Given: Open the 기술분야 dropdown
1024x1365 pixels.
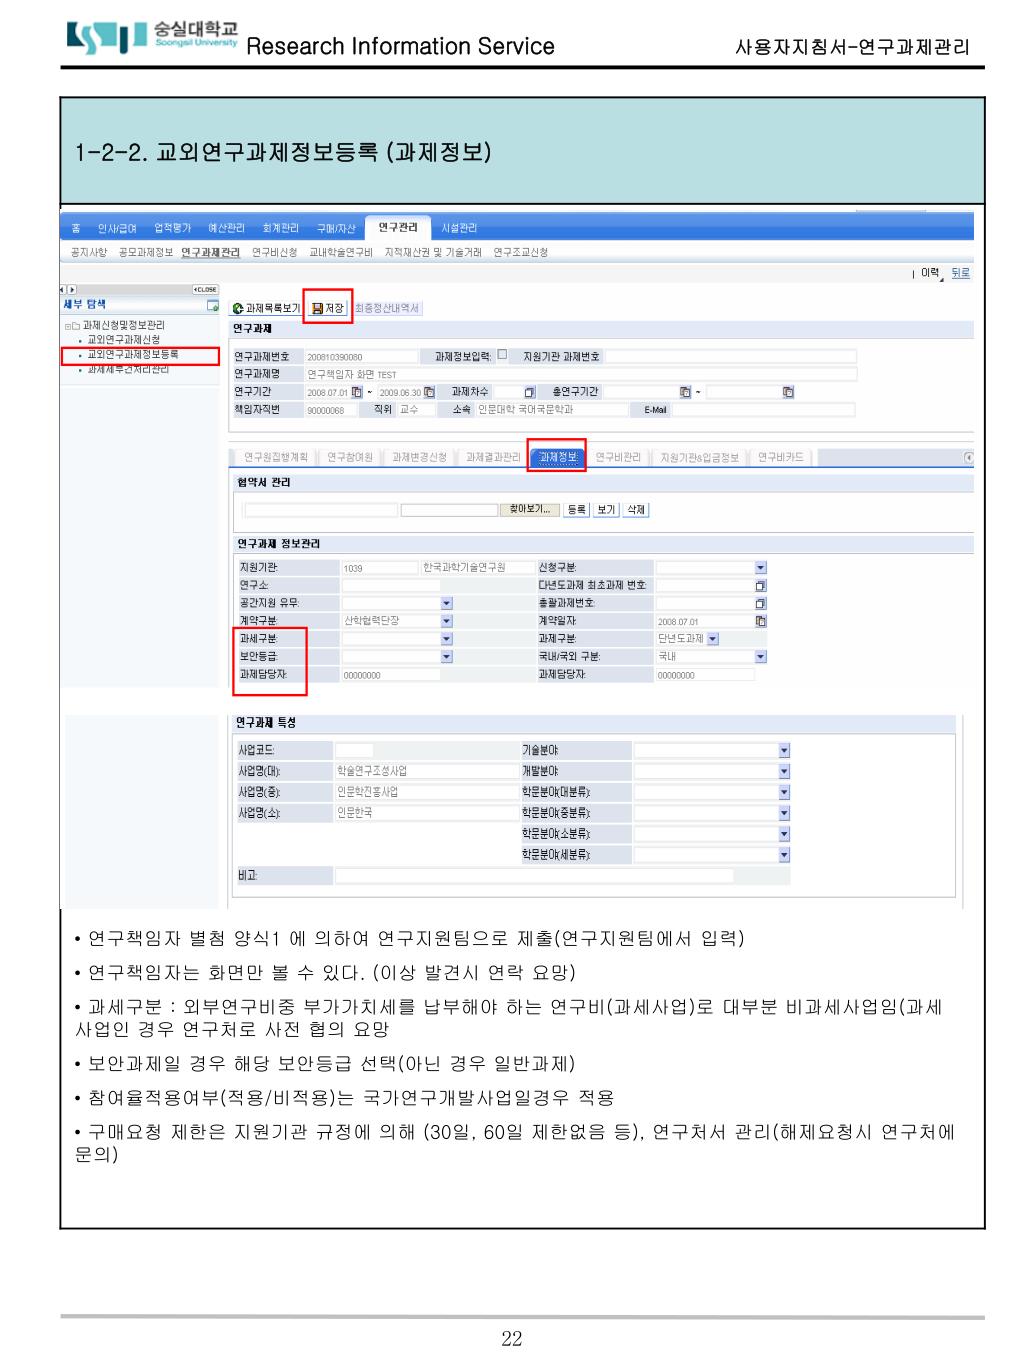Looking at the screenshot, I should point(784,750).
